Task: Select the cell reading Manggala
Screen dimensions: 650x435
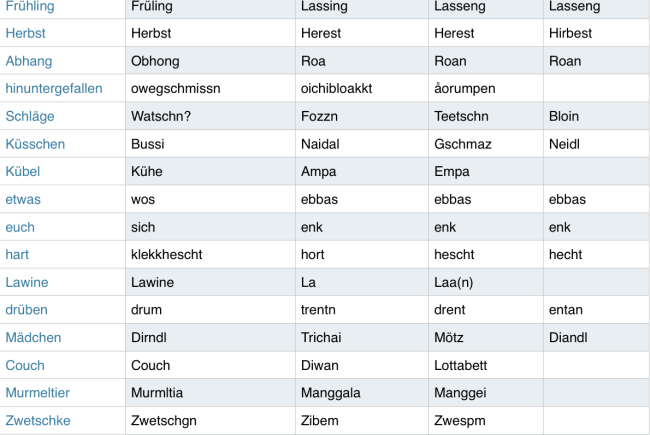Action: pyautogui.click(x=362, y=392)
